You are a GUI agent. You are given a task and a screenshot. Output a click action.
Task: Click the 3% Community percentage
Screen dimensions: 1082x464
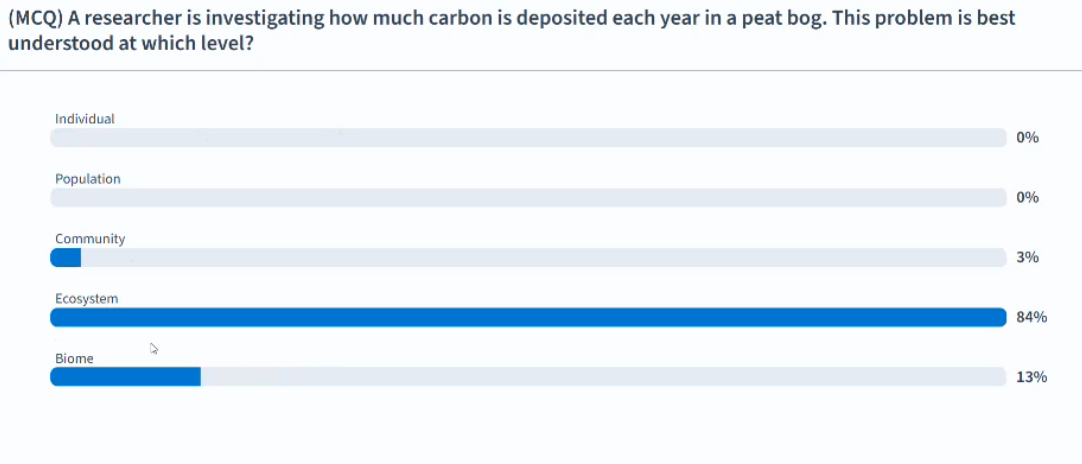[1027, 258]
